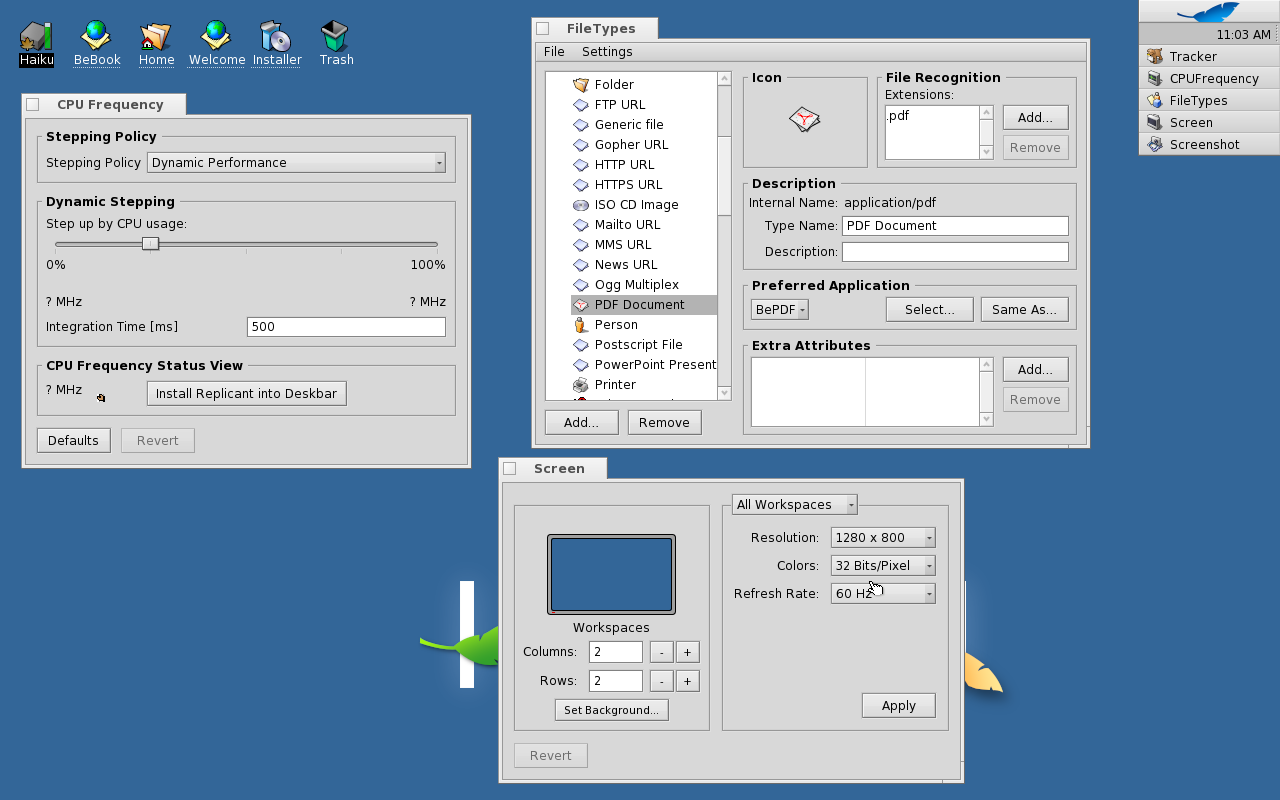The width and height of the screenshot is (1280, 800).
Task: Click Add button next to Extensions
Action: coord(1035,118)
